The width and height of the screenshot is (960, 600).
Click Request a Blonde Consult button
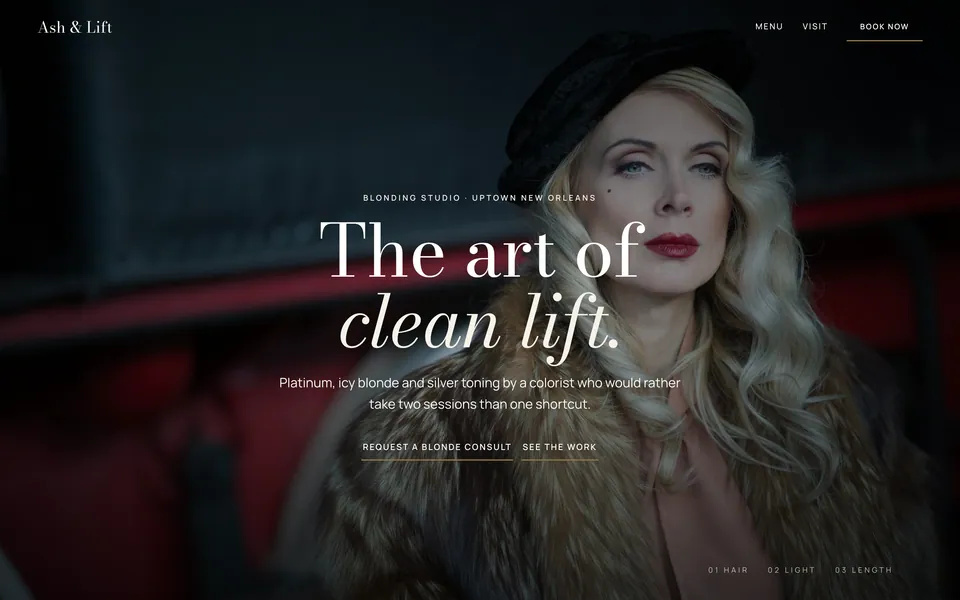[437, 448]
